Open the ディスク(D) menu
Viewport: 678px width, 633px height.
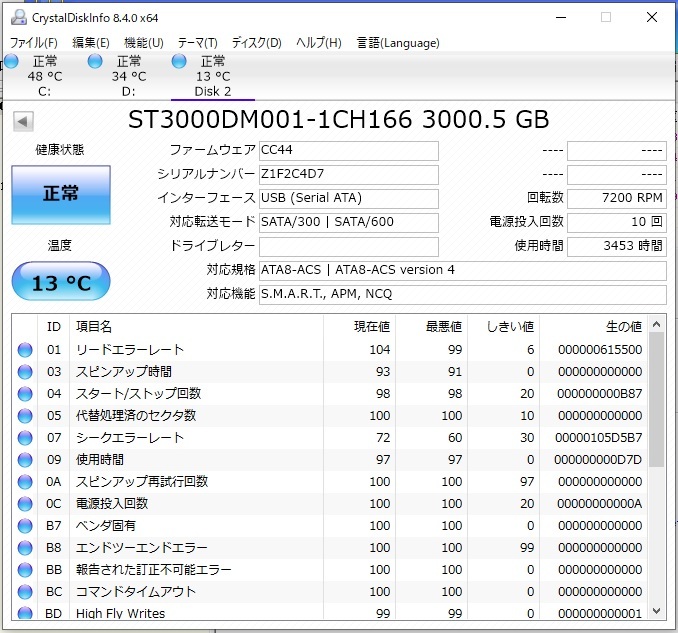(256, 43)
